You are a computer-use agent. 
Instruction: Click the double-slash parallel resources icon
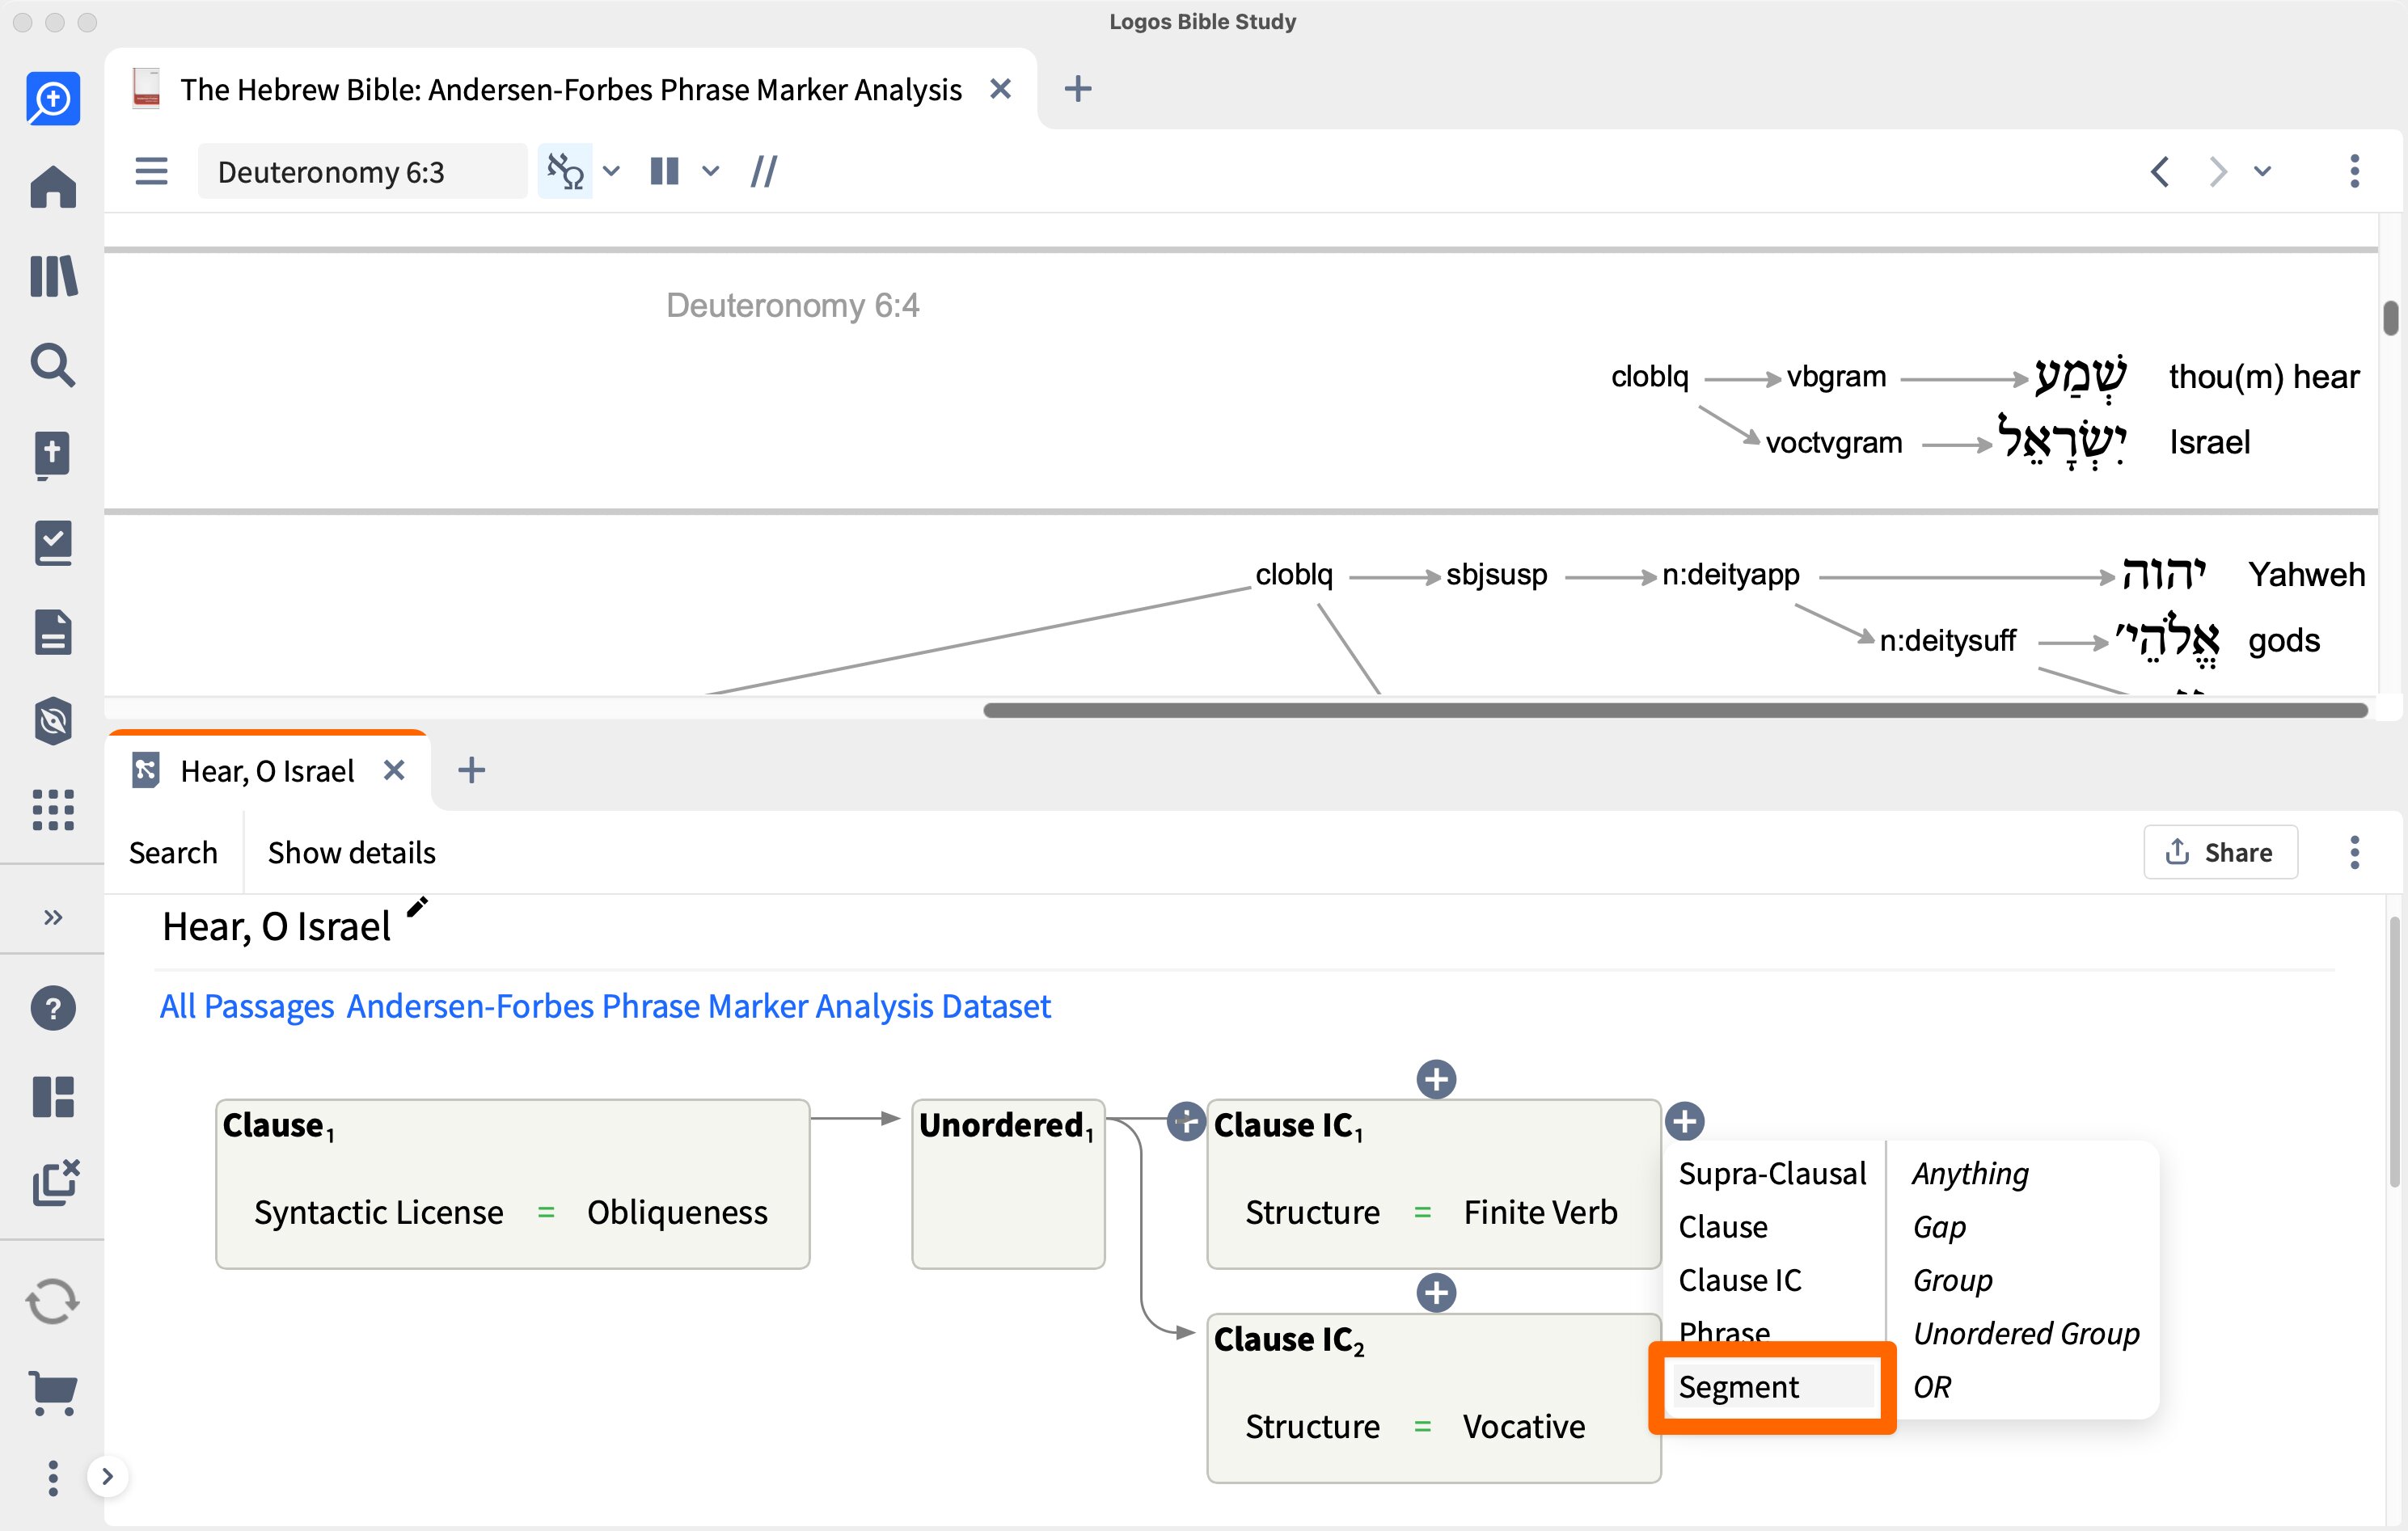click(764, 171)
